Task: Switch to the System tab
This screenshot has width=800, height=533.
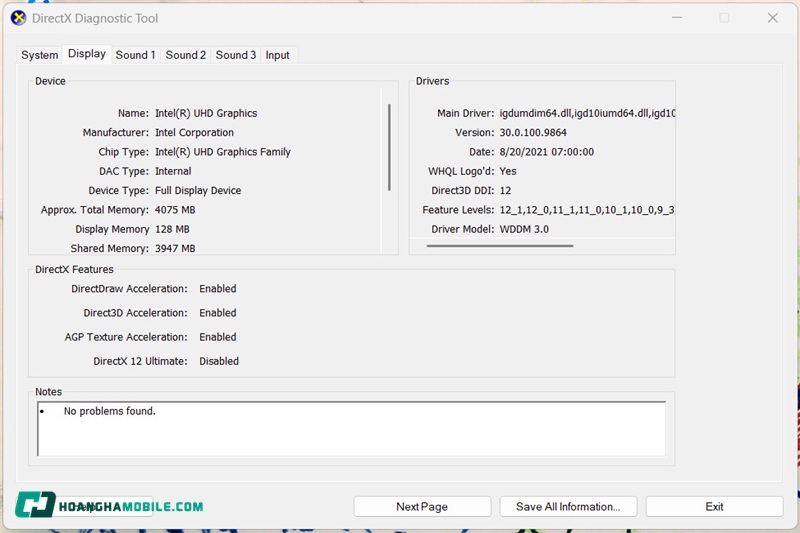Action: click(40, 55)
